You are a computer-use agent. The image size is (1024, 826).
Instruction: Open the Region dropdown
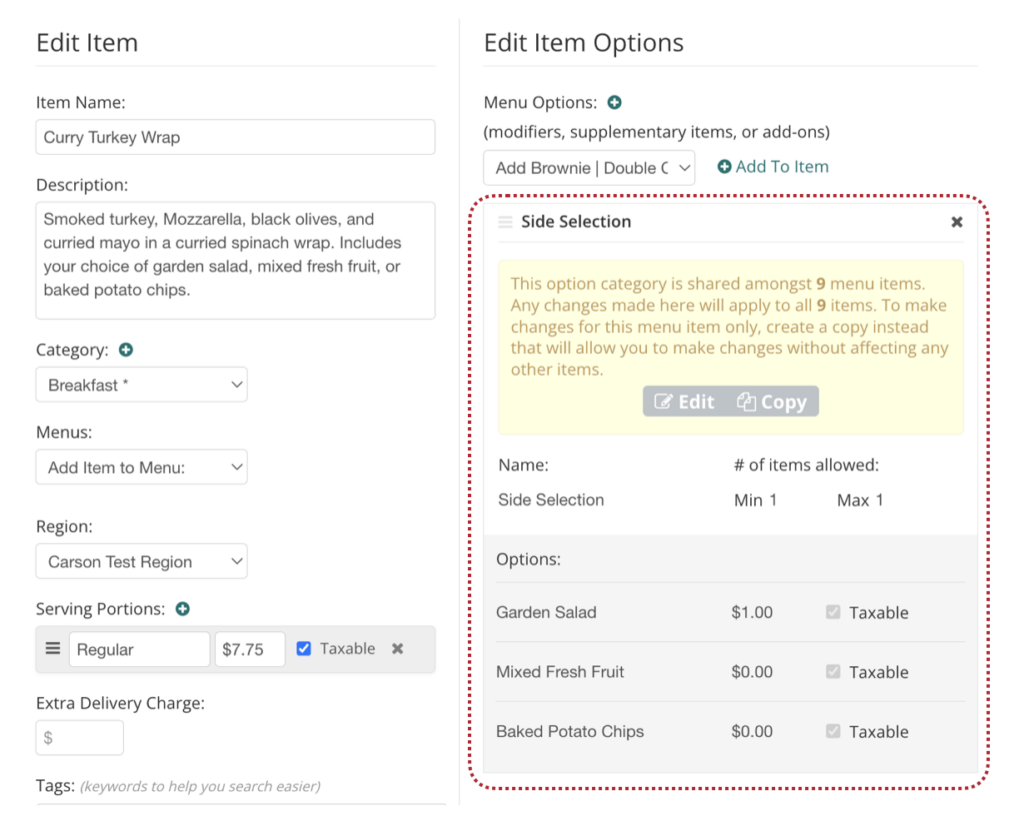click(141, 562)
